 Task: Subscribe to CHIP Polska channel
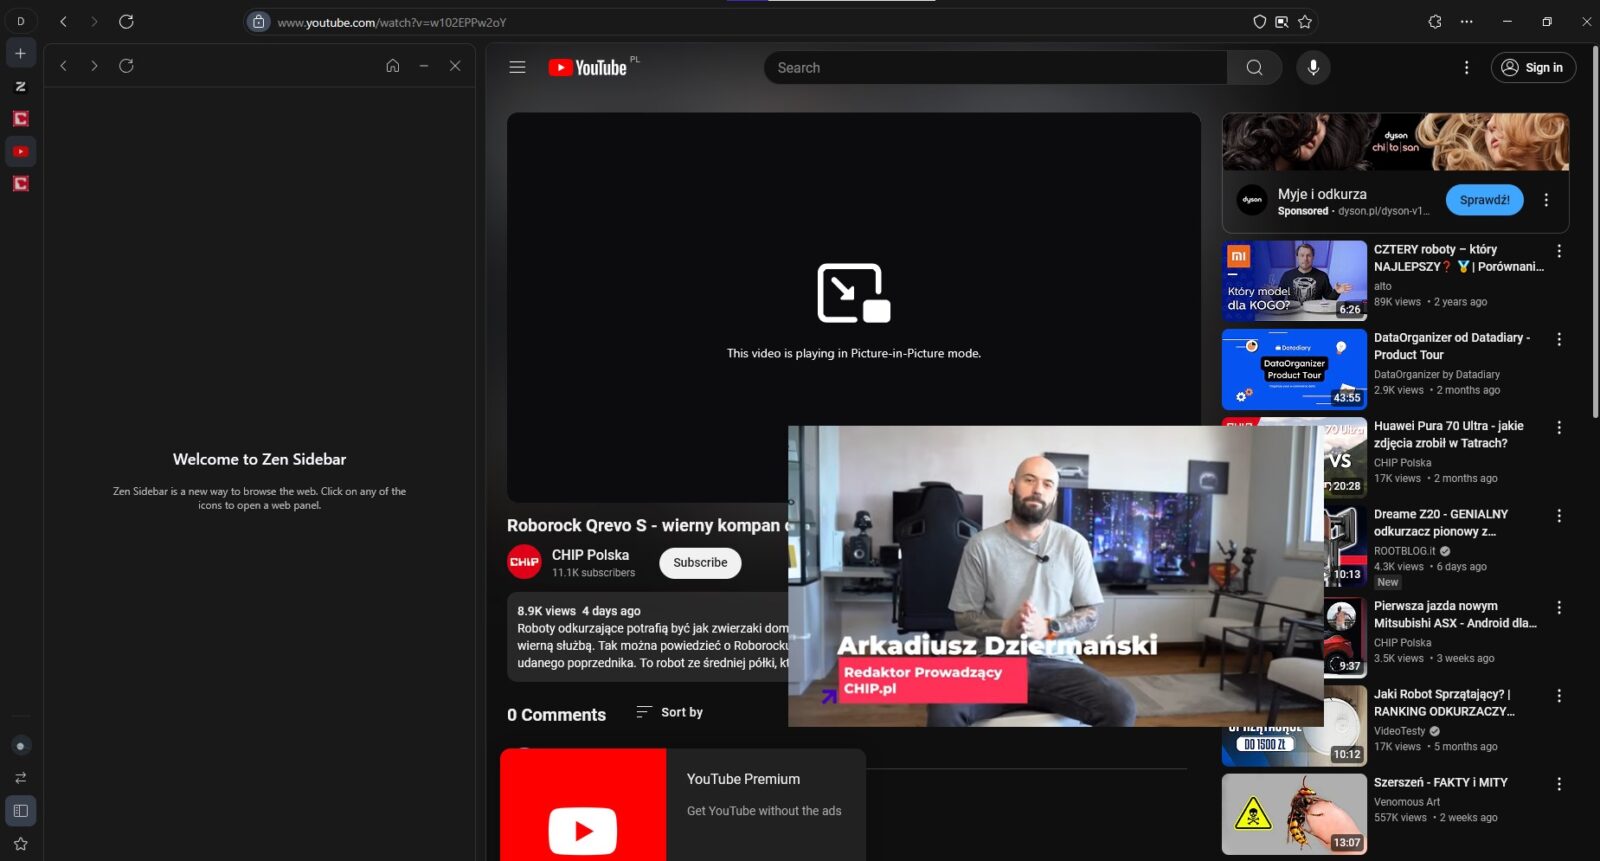pos(700,562)
